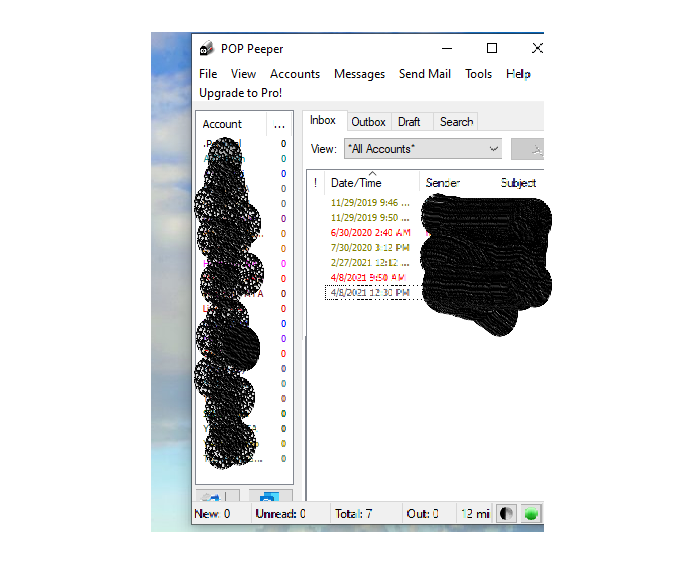Open the Messages menu
Screen dimensions: 696x564
[359, 74]
